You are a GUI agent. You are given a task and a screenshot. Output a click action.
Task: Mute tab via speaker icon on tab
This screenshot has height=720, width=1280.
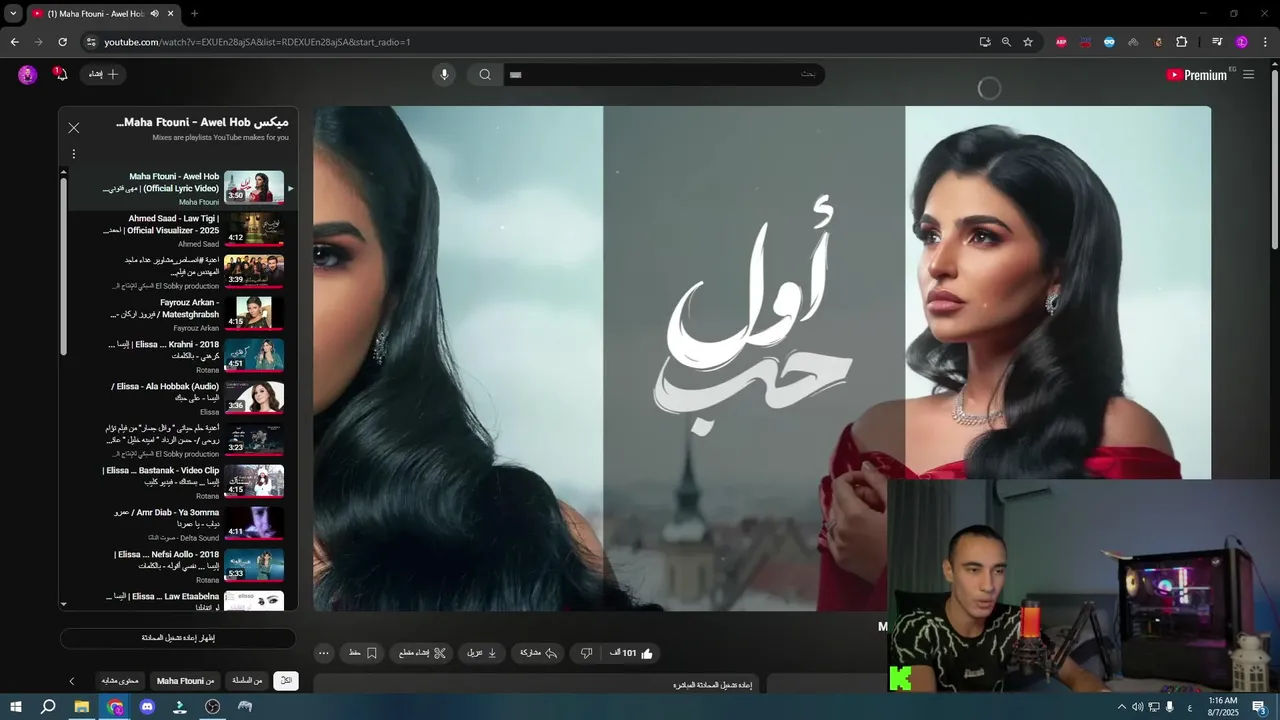154,14
